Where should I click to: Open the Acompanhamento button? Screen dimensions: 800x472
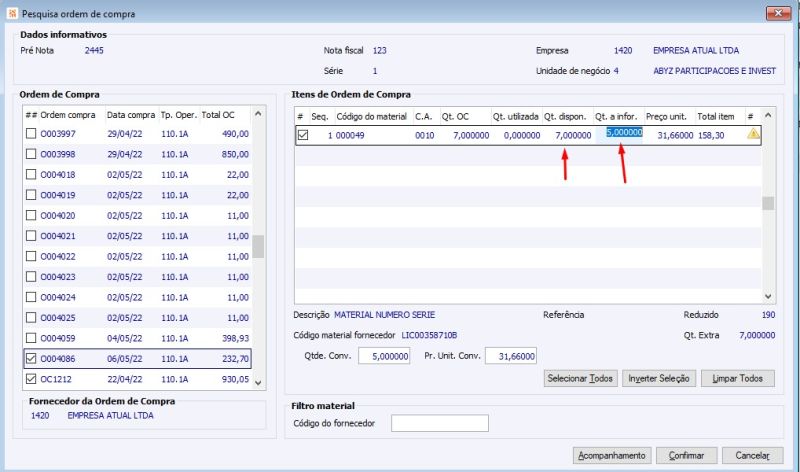(x=612, y=455)
